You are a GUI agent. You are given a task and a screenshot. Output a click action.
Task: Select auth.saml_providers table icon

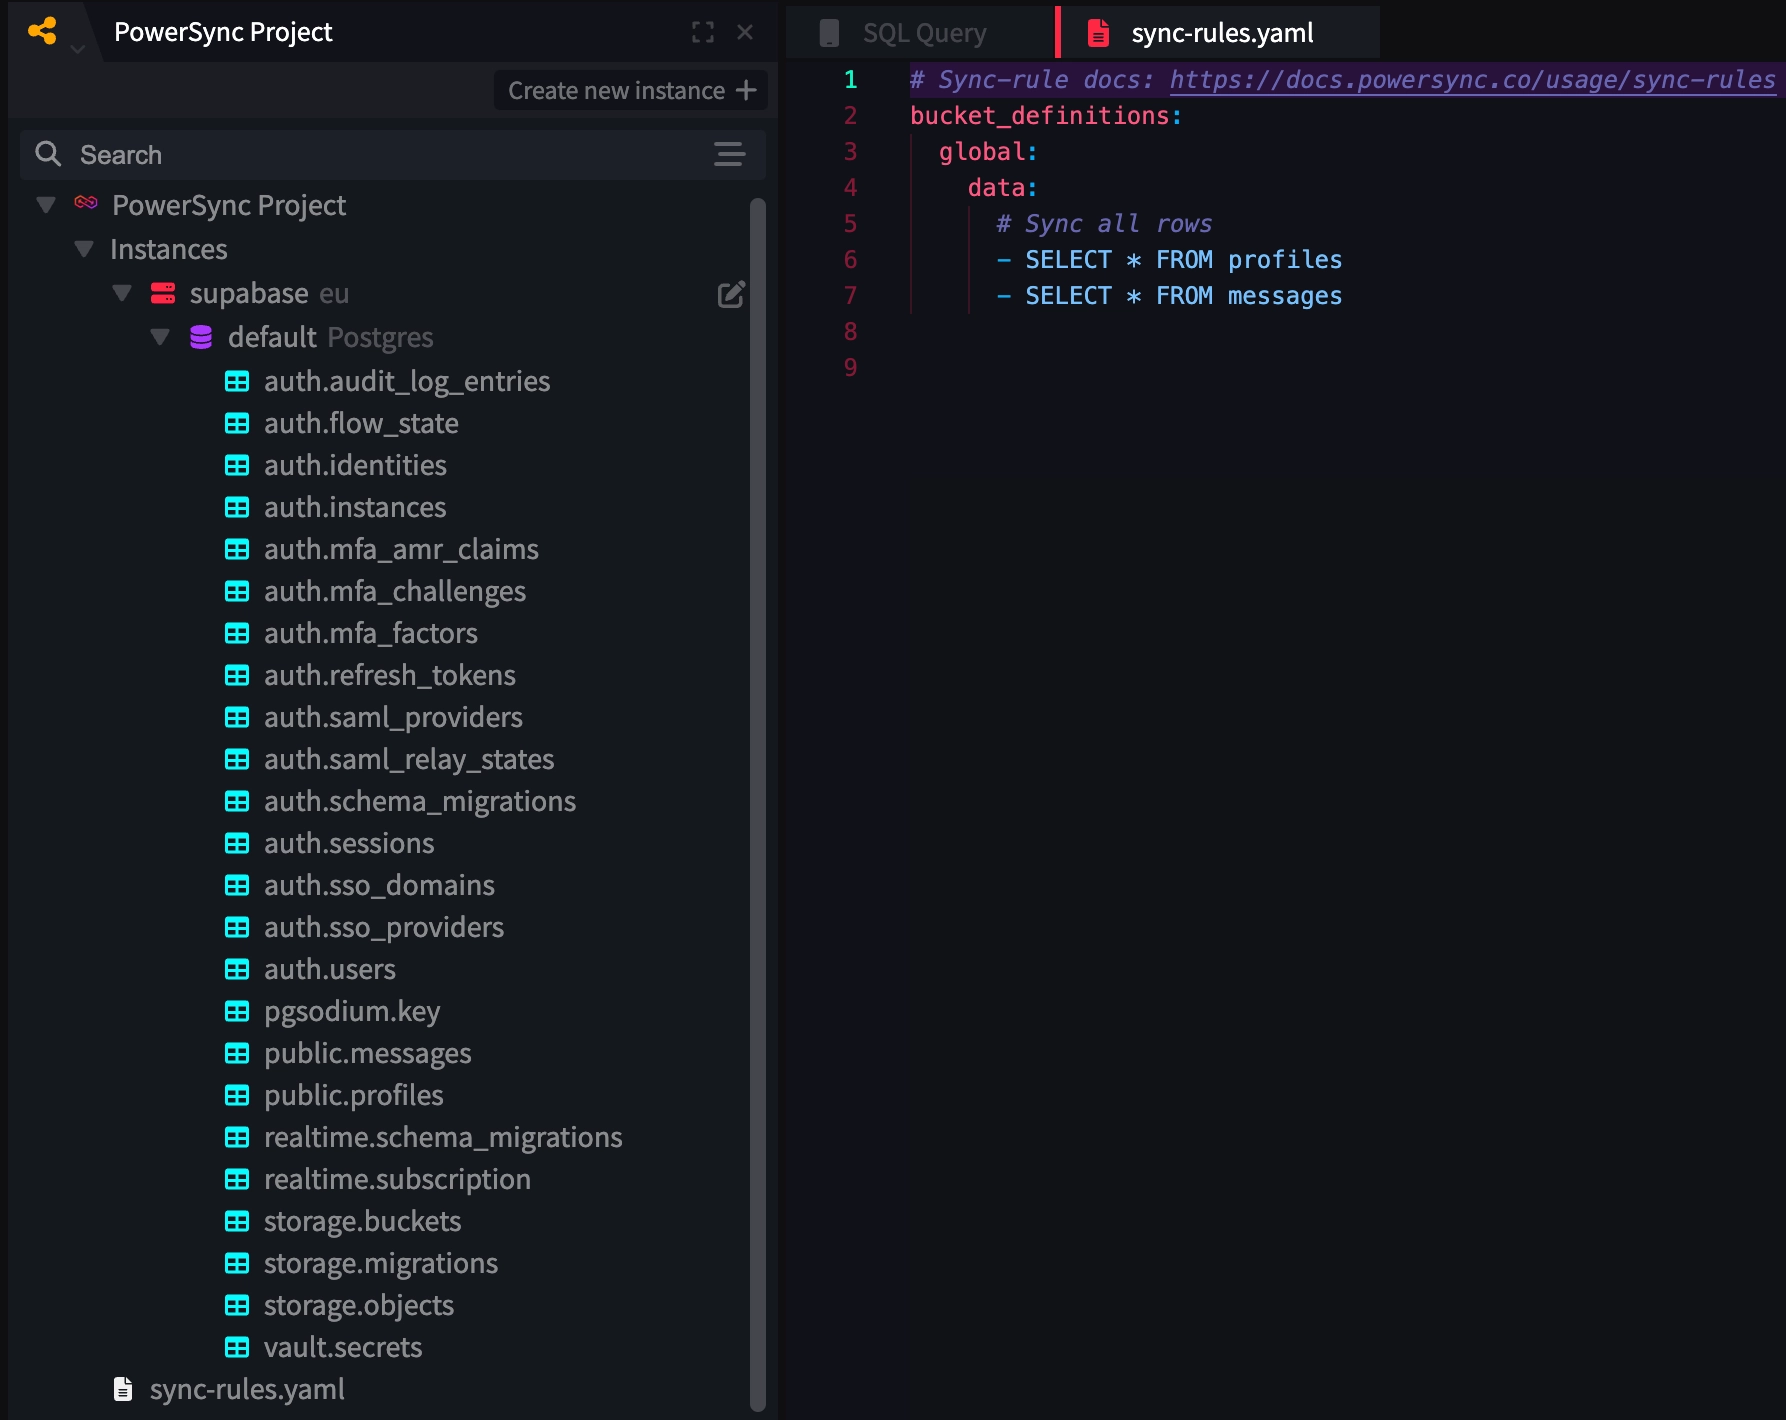coord(237,717)
